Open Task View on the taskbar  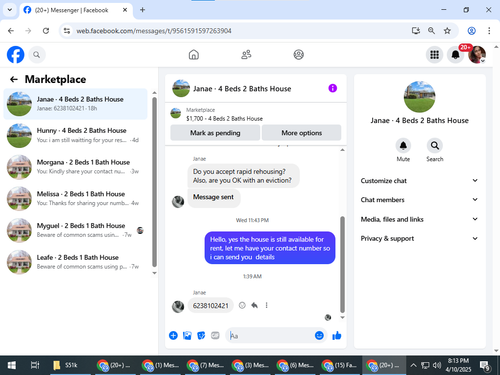[x=35, y=365]
